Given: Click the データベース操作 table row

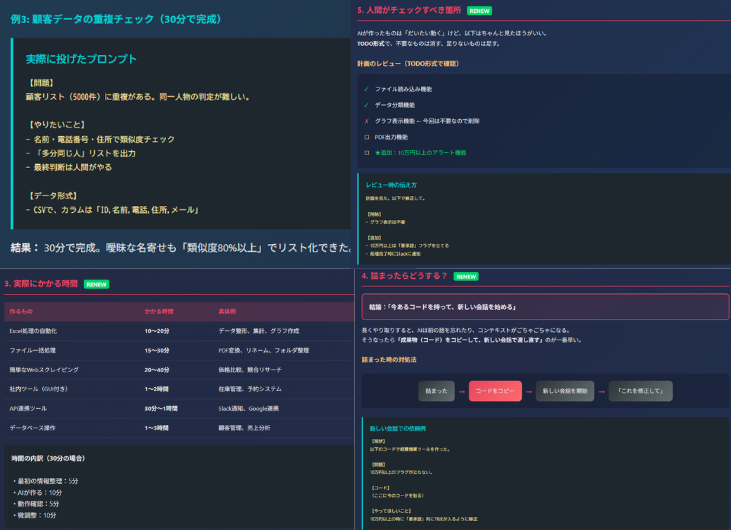Looking at the screenshot, I should [x=179, y=427].
